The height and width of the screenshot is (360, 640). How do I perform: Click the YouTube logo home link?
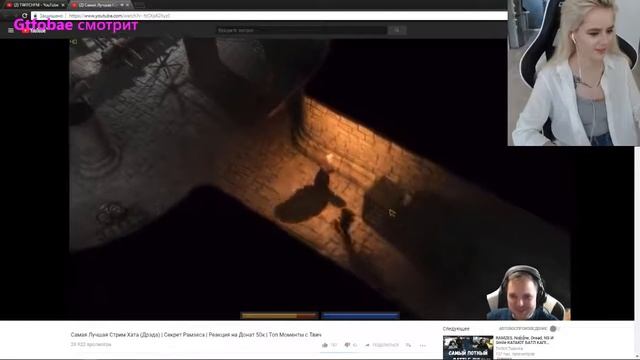34,30
